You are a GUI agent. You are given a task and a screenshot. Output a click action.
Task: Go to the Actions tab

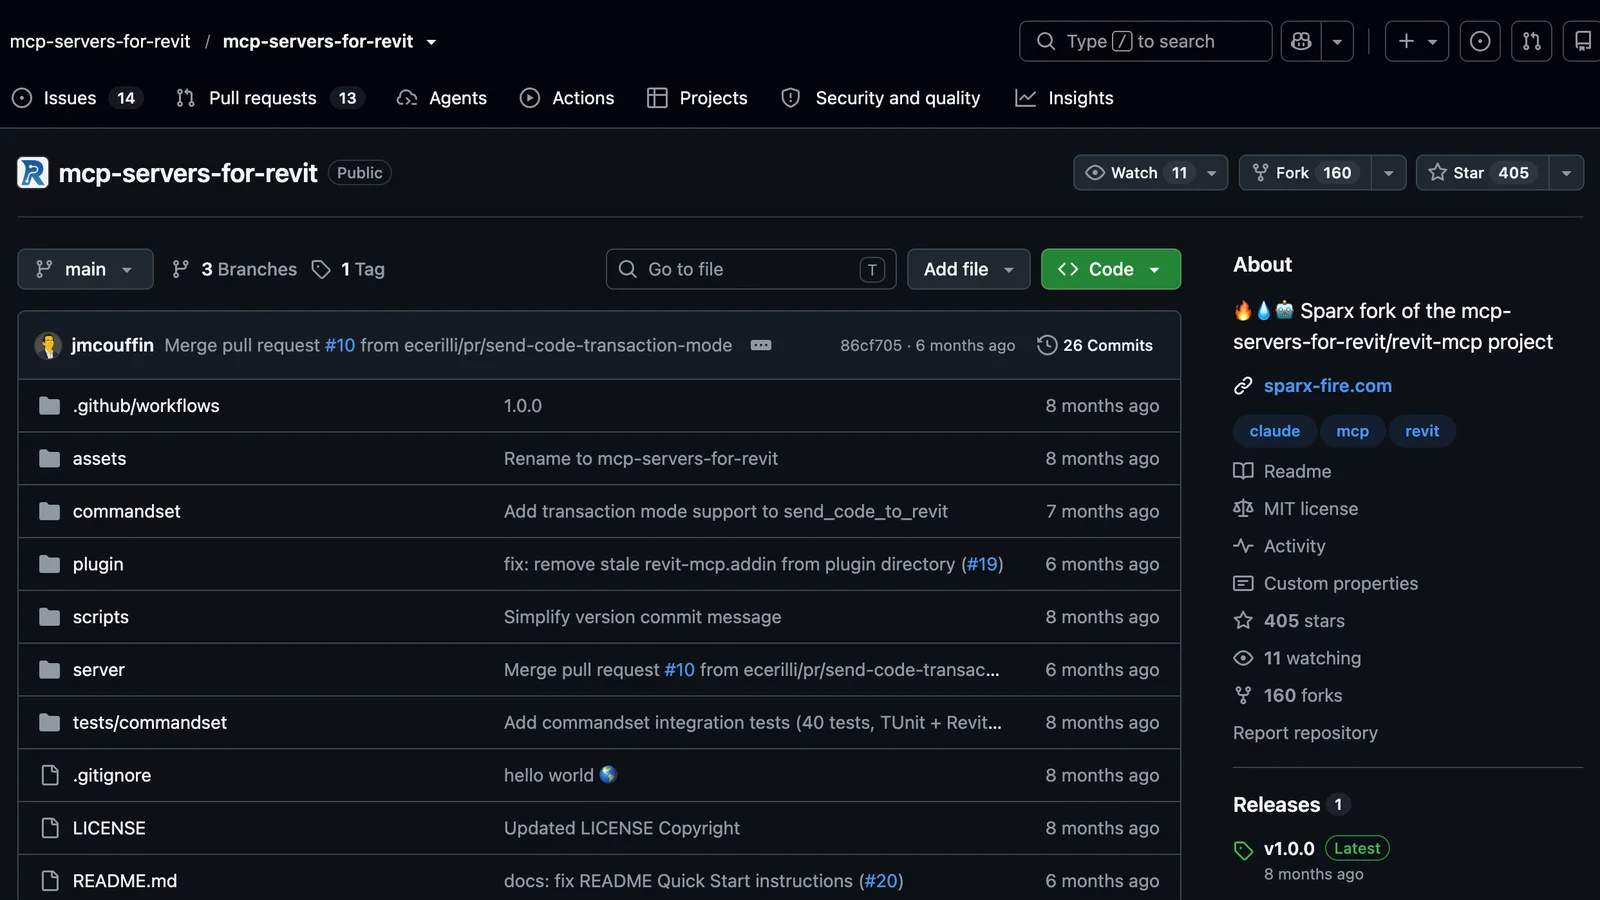567,98
